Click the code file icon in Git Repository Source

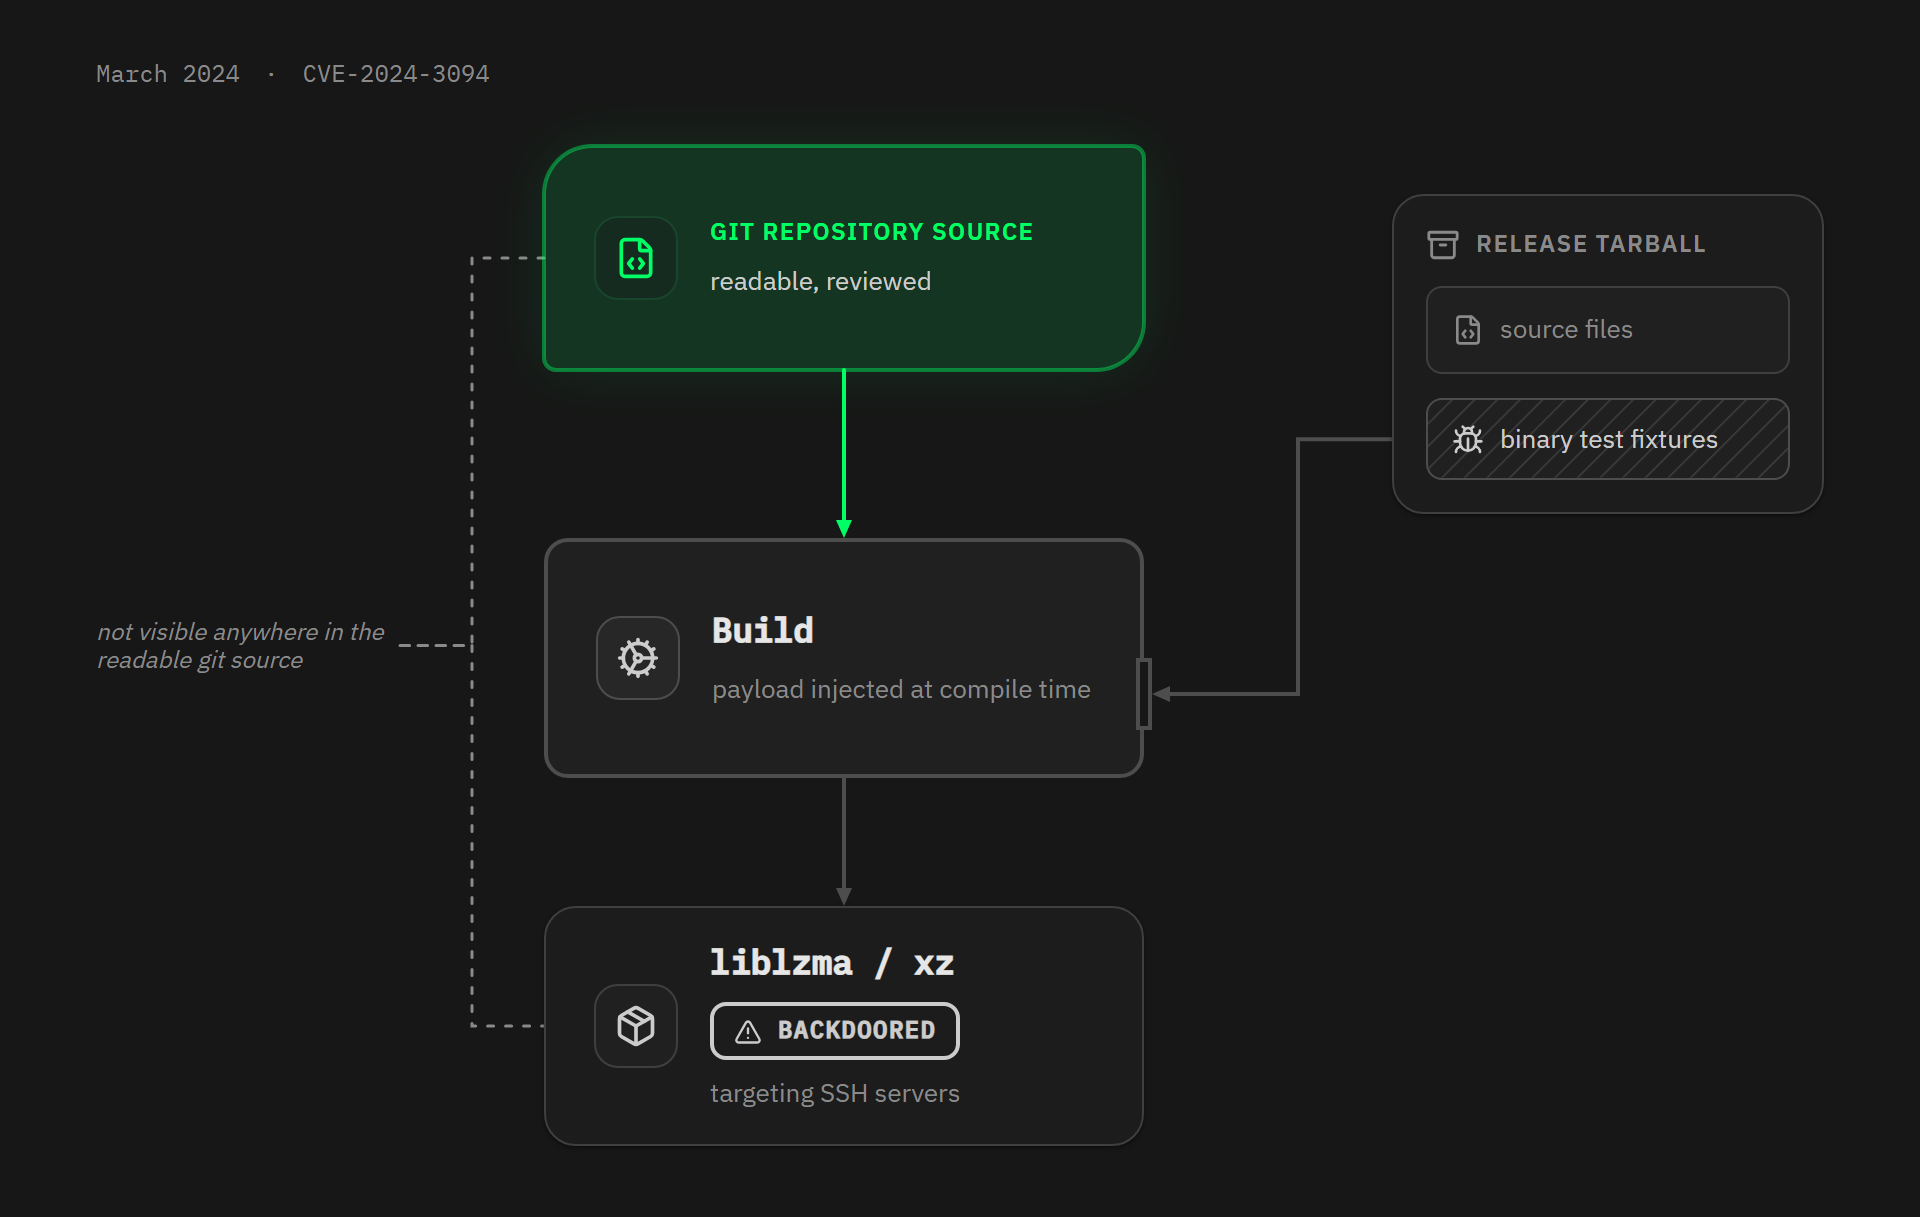[x=636, y=258]
